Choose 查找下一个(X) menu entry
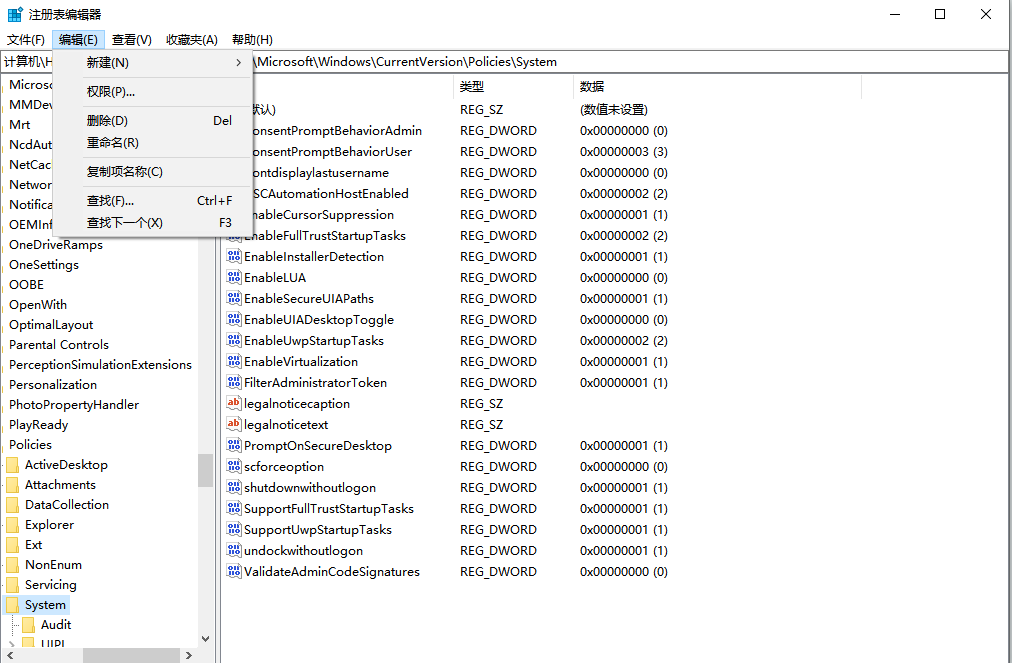 click(152, 223)
